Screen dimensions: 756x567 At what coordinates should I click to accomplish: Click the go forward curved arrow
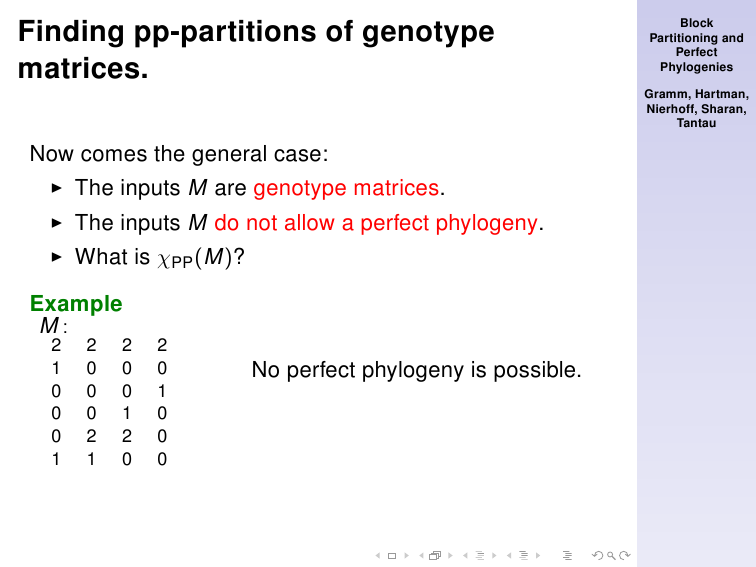coord(625,555)
